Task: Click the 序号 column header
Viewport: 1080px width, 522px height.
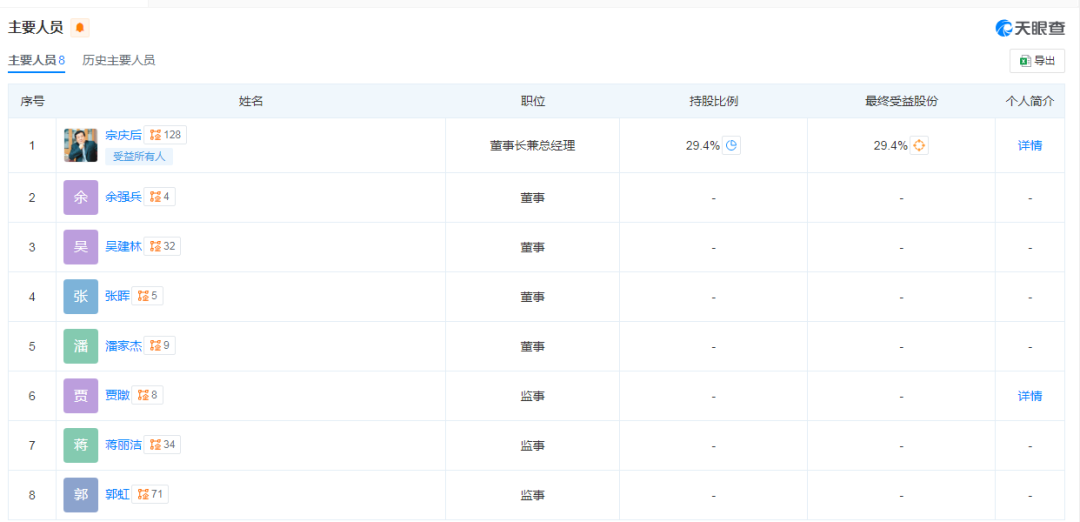Action: coord(32,101)
